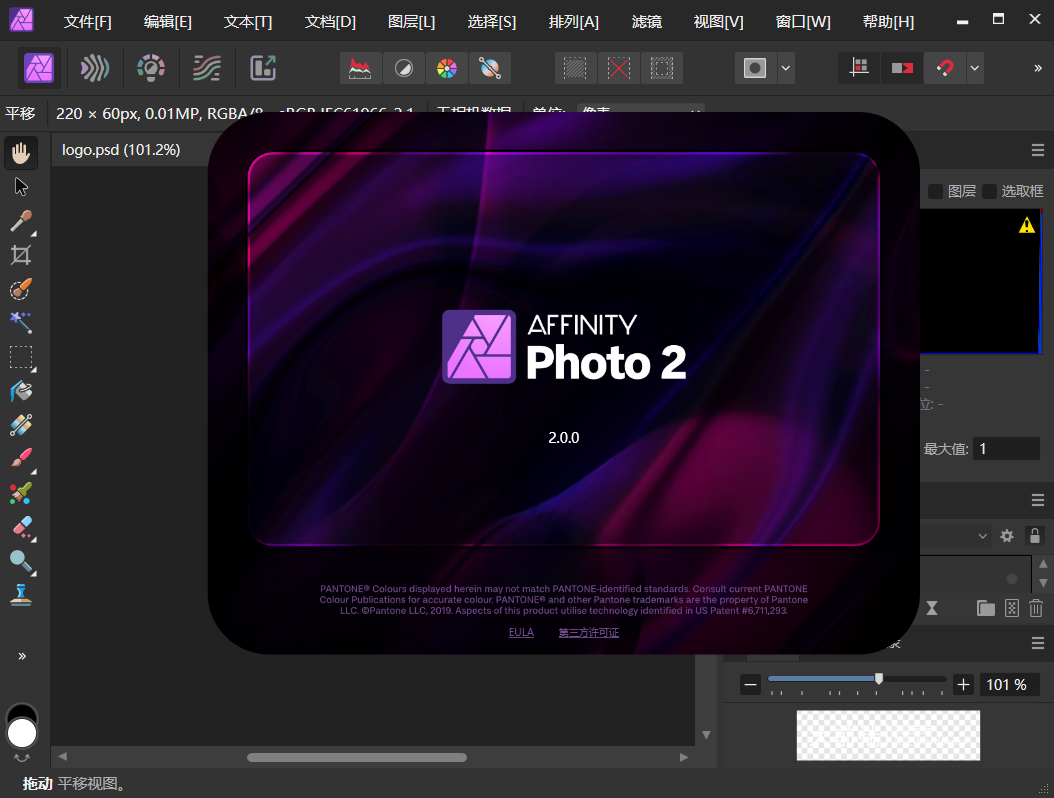Open the 帮助[H] menu
The height and width of the screenshot is (798, 1054).
point(888,22)
